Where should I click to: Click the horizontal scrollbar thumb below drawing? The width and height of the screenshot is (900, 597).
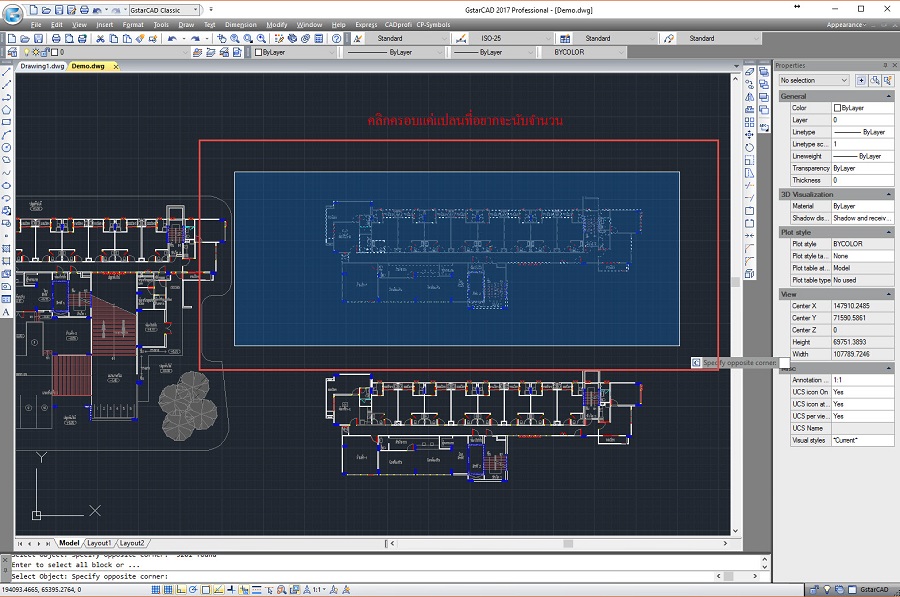pos(568,543)
